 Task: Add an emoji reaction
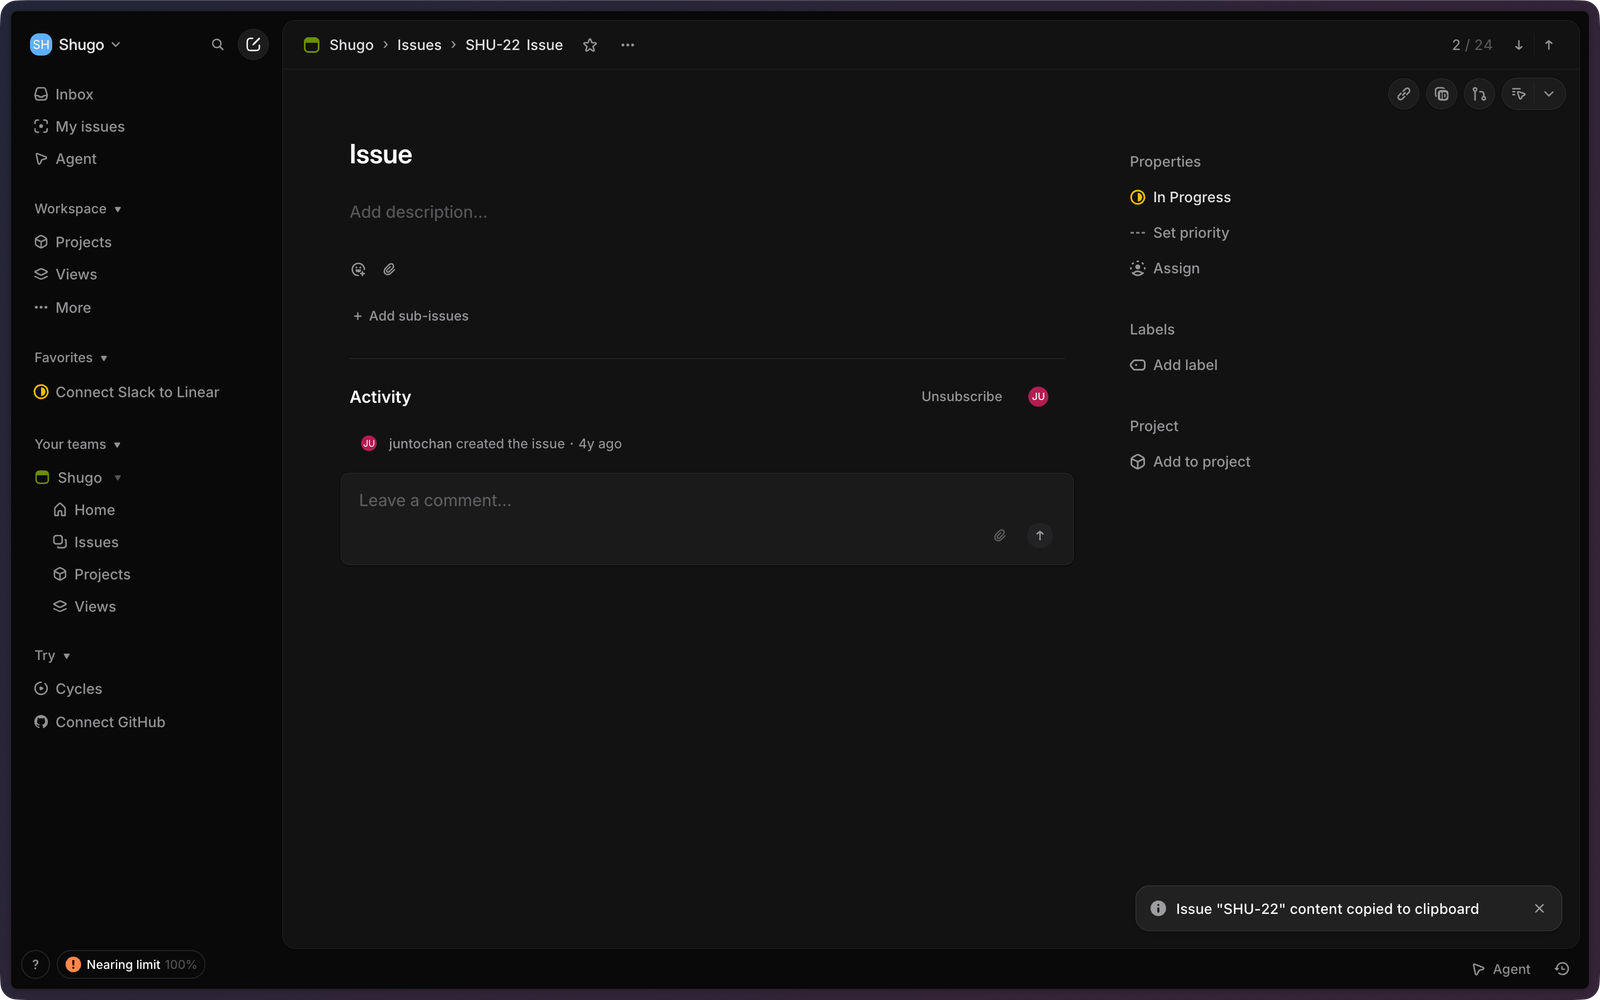(358, 269)
